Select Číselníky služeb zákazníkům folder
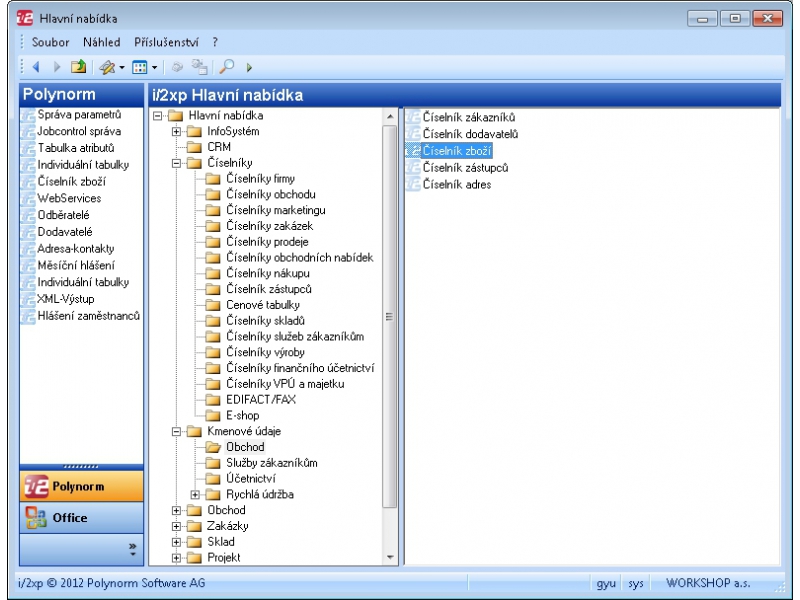 295,337
